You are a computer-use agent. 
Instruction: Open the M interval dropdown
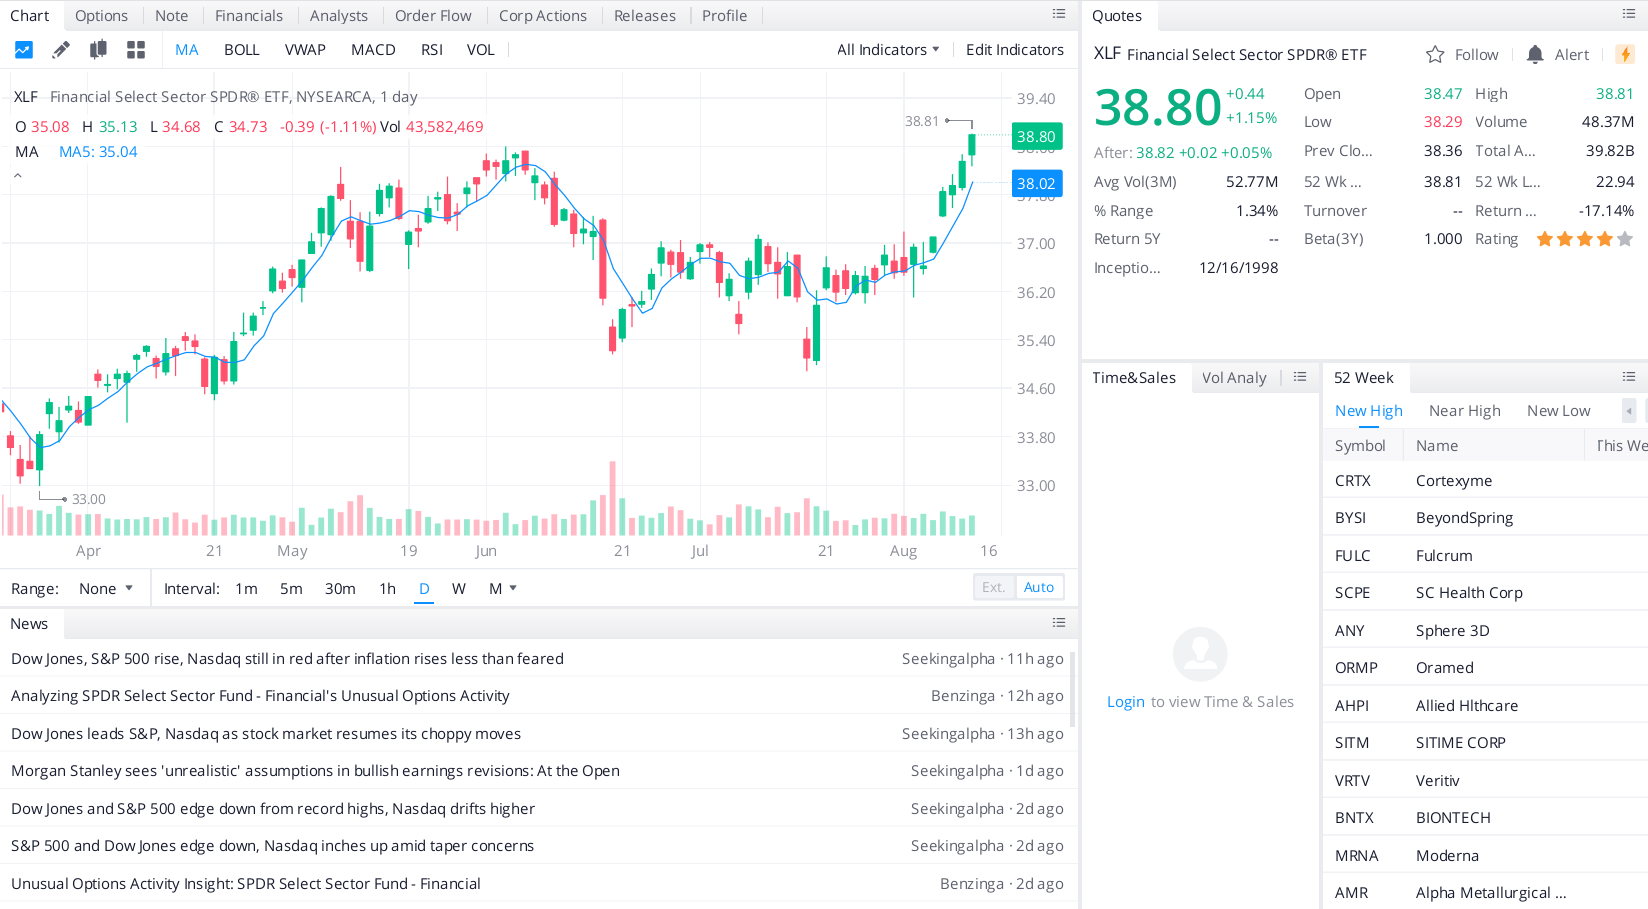click(x=503, y=589)
